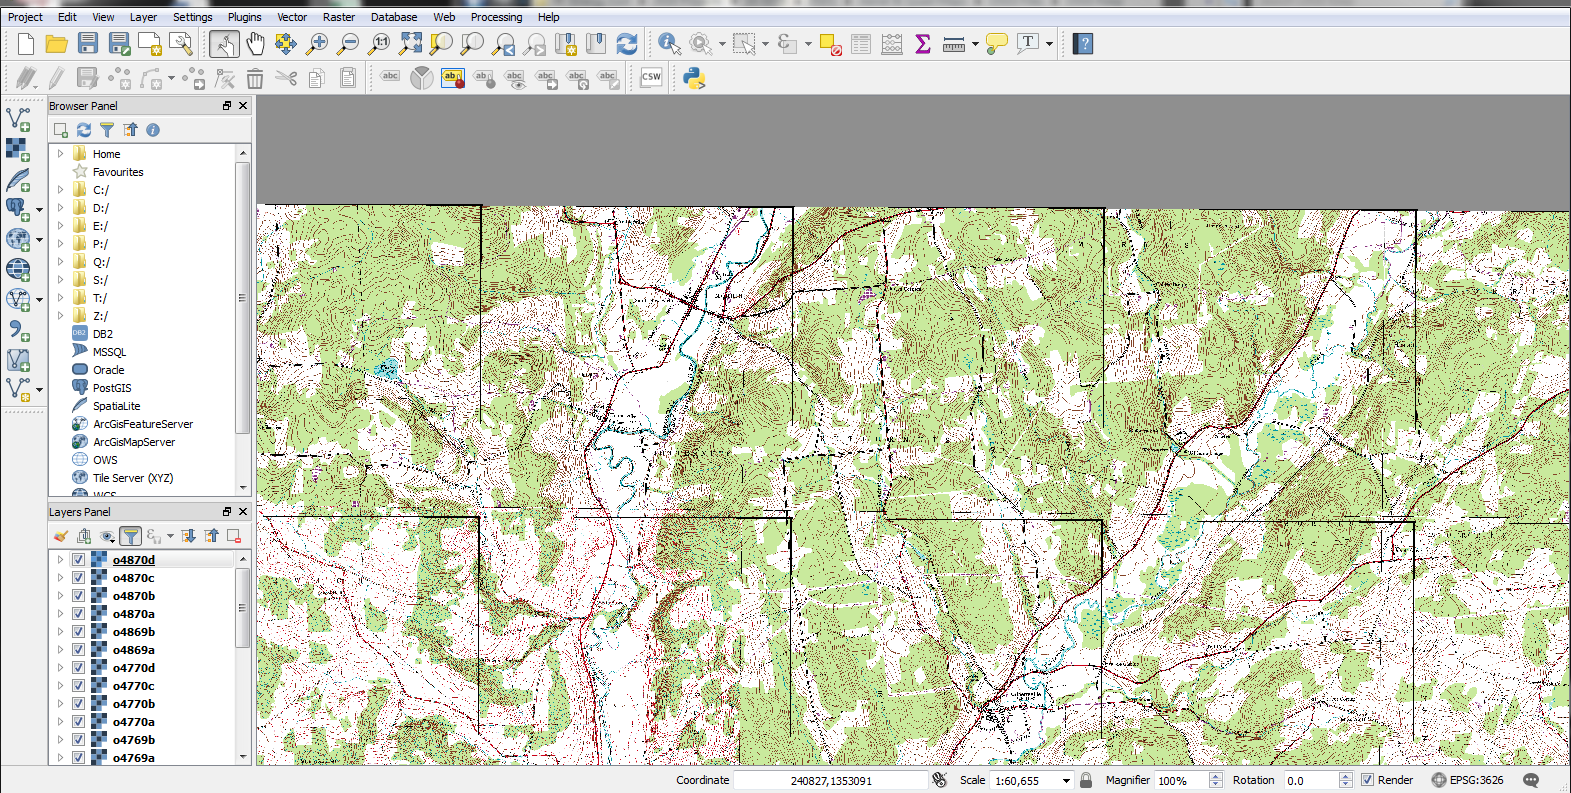Viewport: 1571px width, 793px height.
Task: Expand the C:/ drive node
Action: tap(60, 190)
